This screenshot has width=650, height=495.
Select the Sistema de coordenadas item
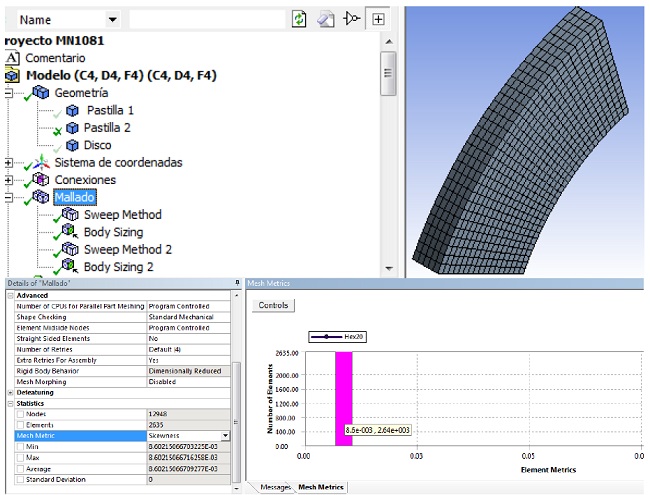[x=118, y=162]
